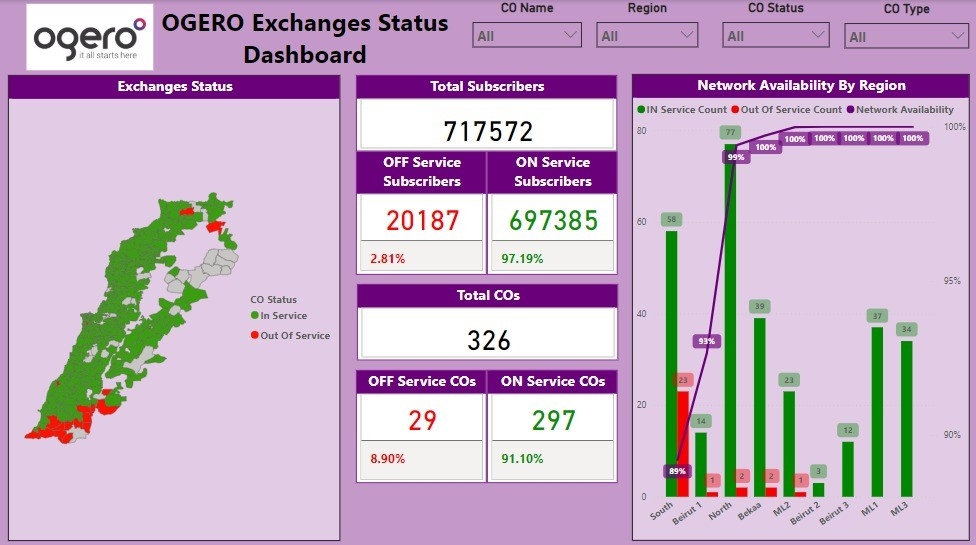976x545 pixels.
Task: Click the Total Subscribers card value 717572
Action: tap(488, 130)
